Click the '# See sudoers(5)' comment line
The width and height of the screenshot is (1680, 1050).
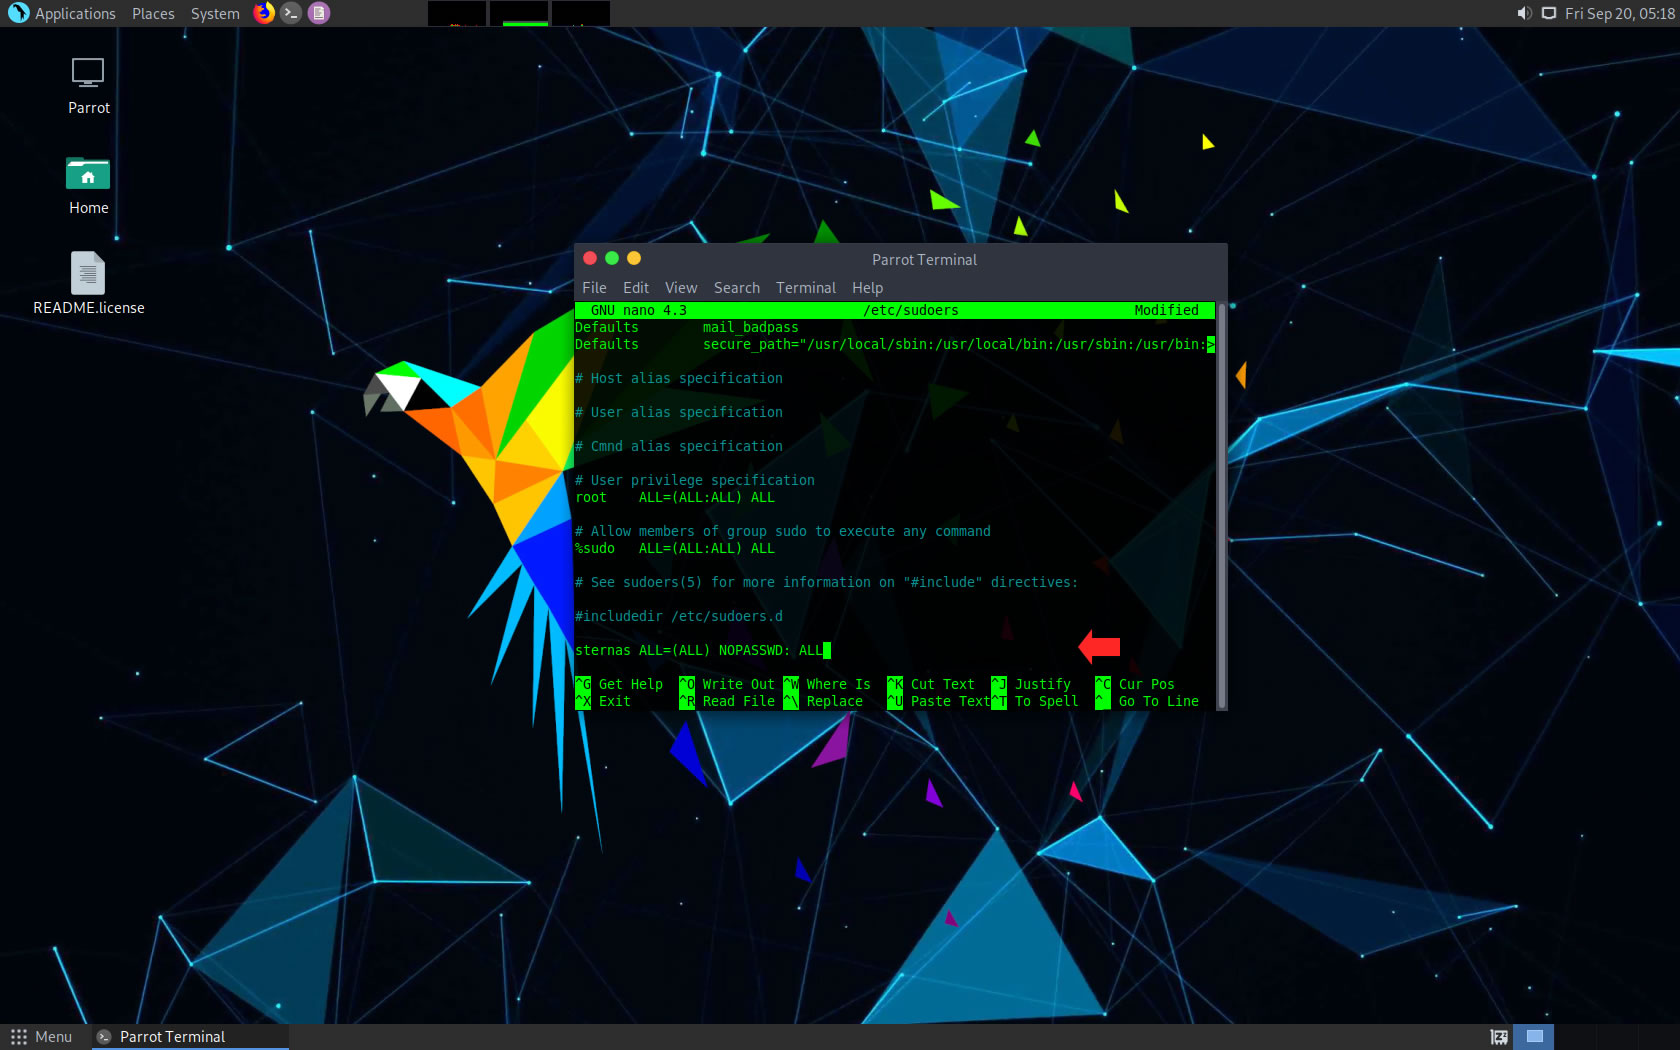coord(827,582)
